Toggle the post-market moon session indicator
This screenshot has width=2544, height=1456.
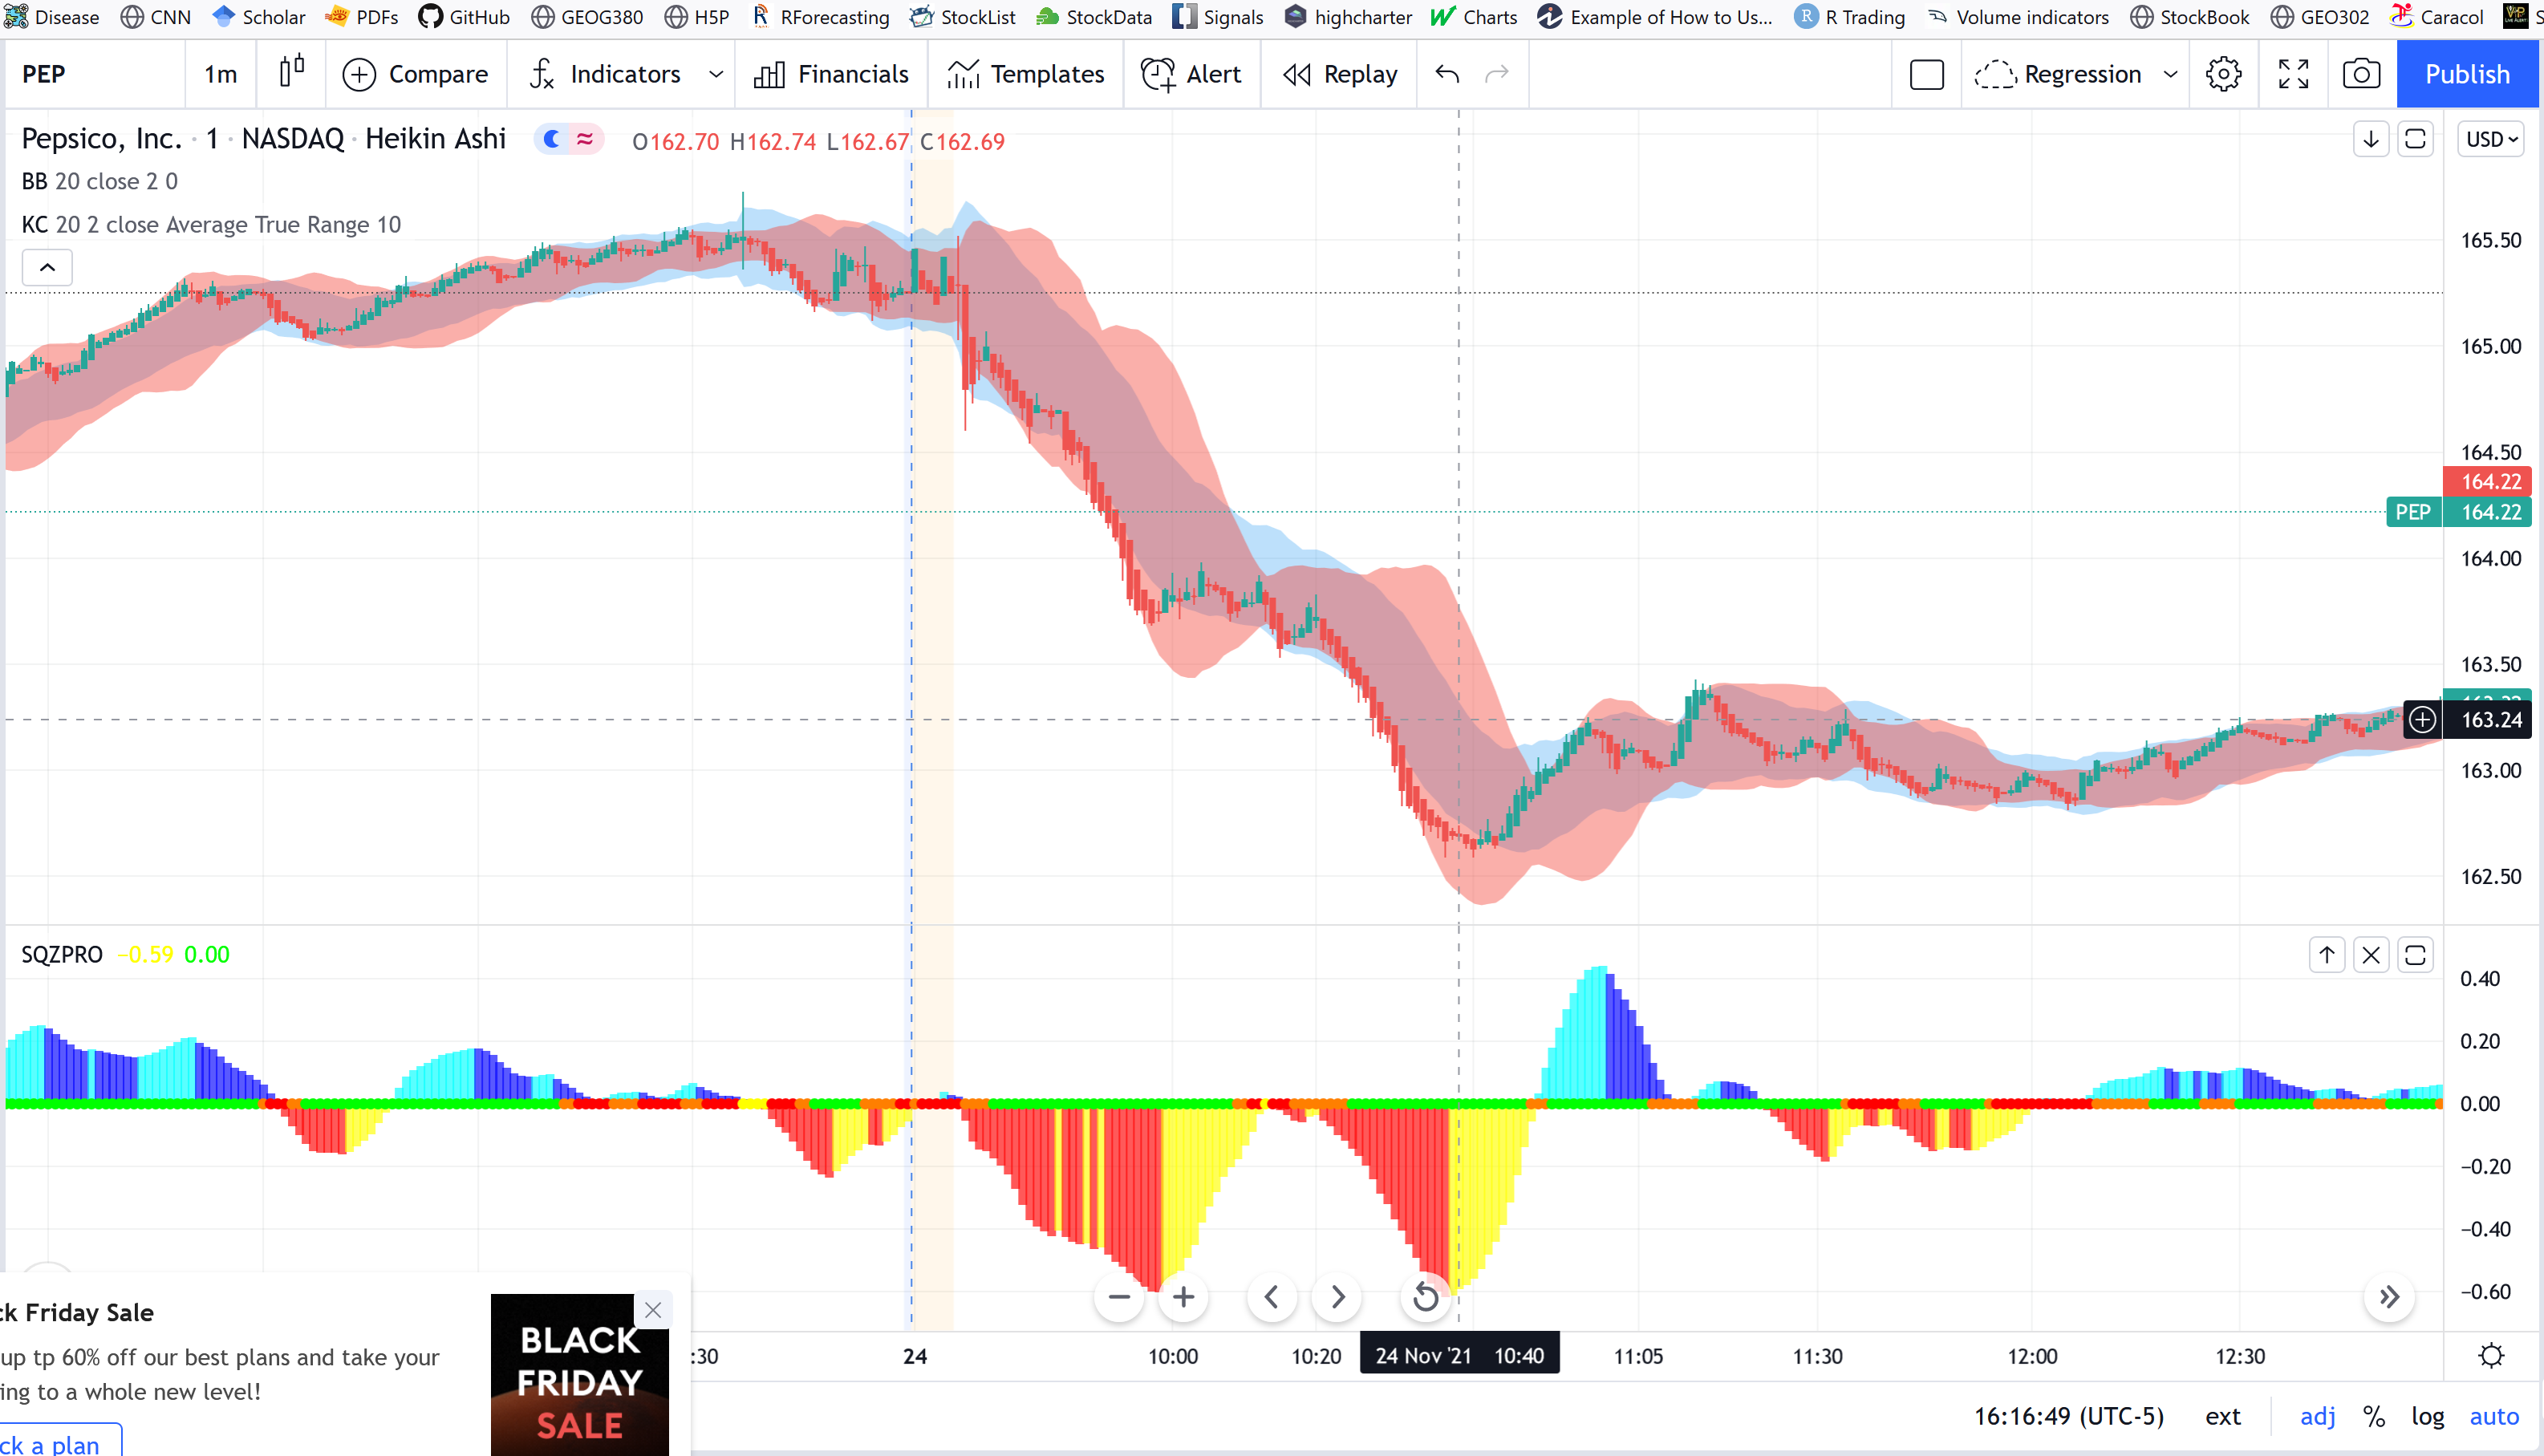tap(551, 139)
